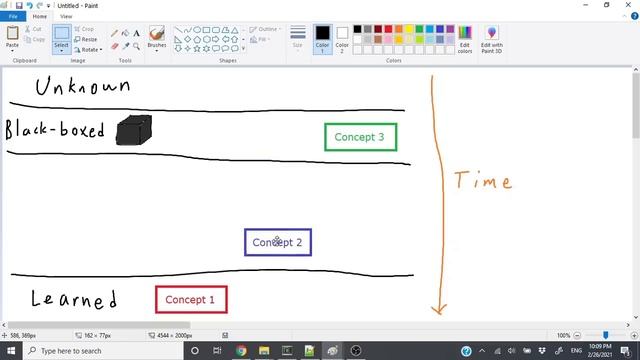640x360 pixels.
Task: Open Paint Help question mark icon
Action: click(635, 16)
